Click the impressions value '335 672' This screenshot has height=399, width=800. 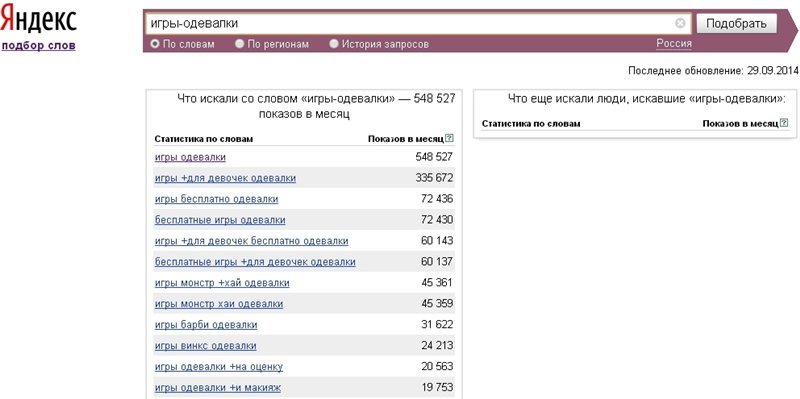(434, 178)
